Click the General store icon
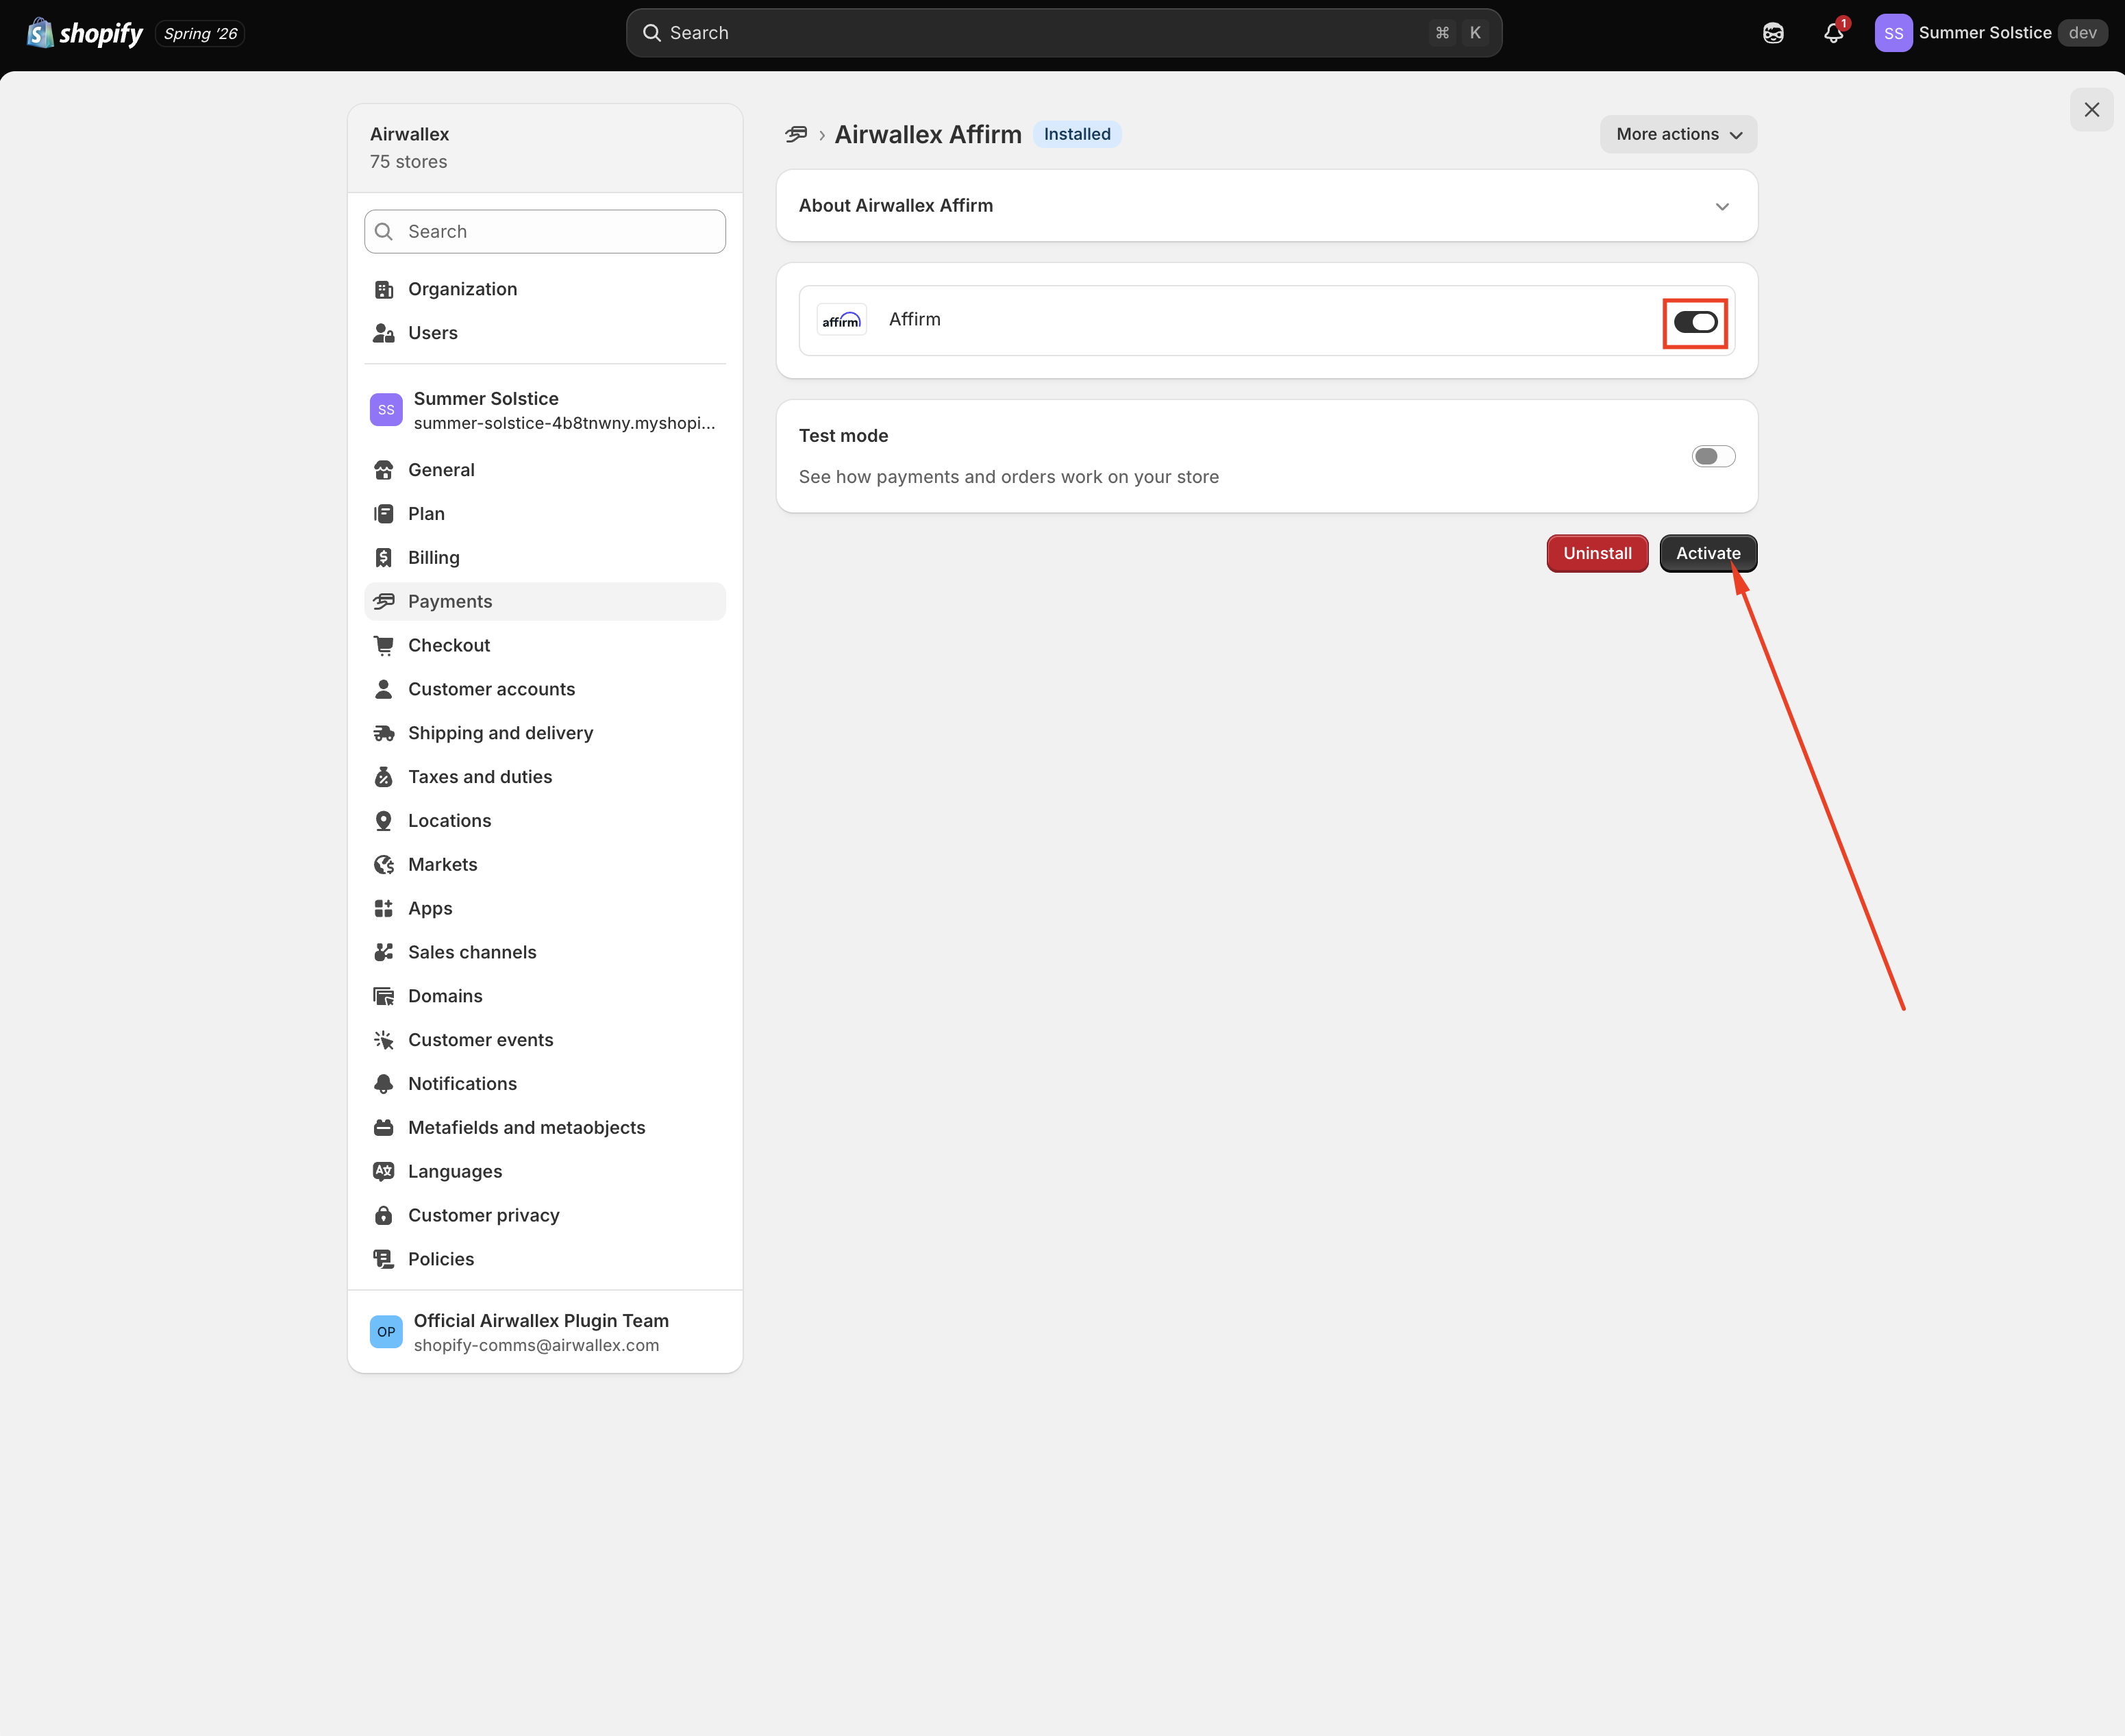2125x1736 pixels. pos(384,470)
